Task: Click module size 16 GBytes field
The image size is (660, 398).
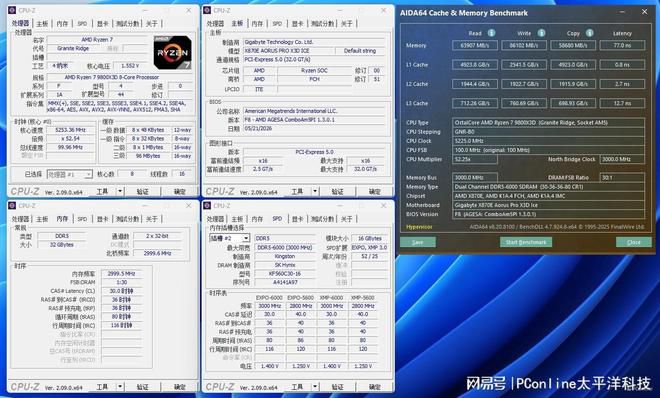Action: [x=370, y=238]
